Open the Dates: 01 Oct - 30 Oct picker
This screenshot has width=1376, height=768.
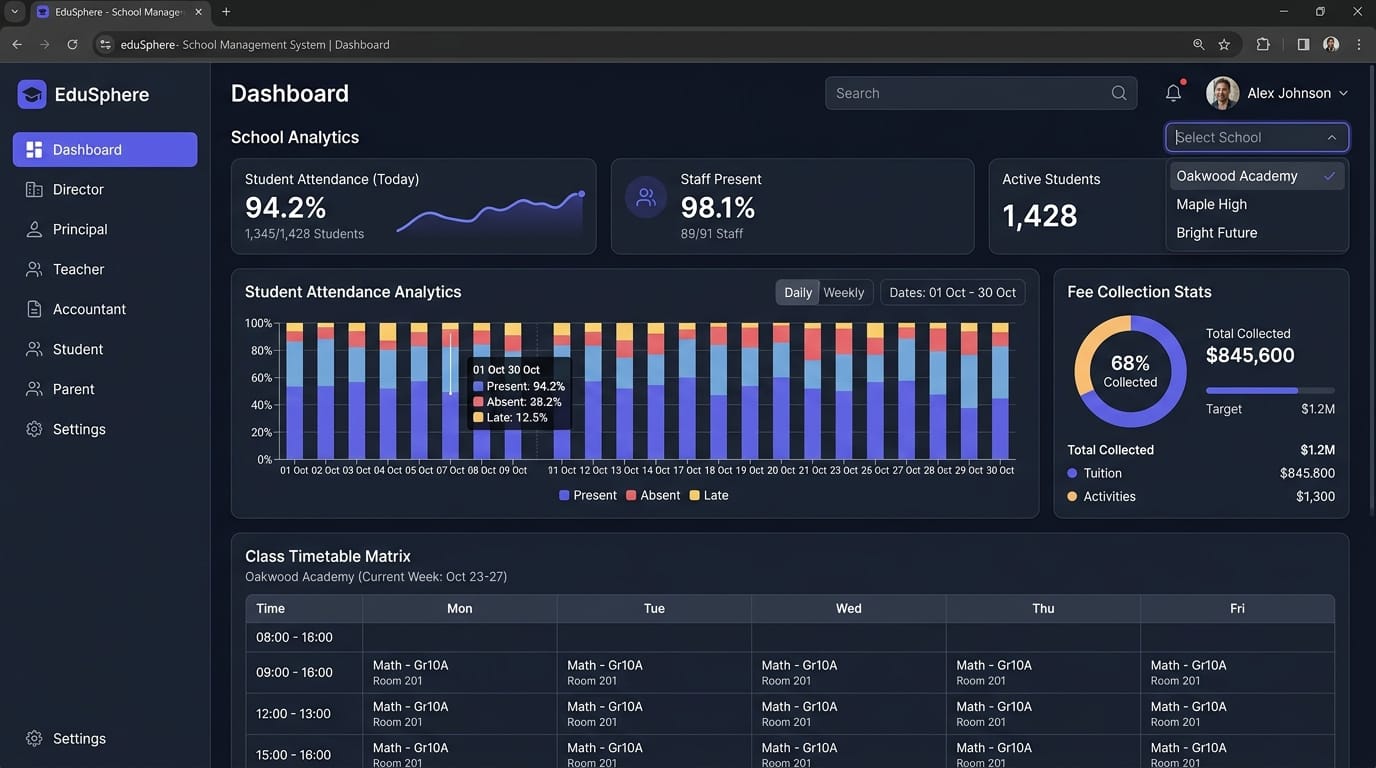(952, 292)
